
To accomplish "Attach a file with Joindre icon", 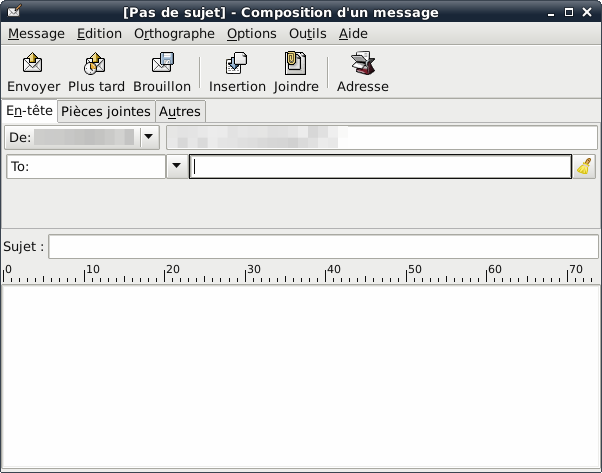I will pyautogui.click(x=296, y=65).
